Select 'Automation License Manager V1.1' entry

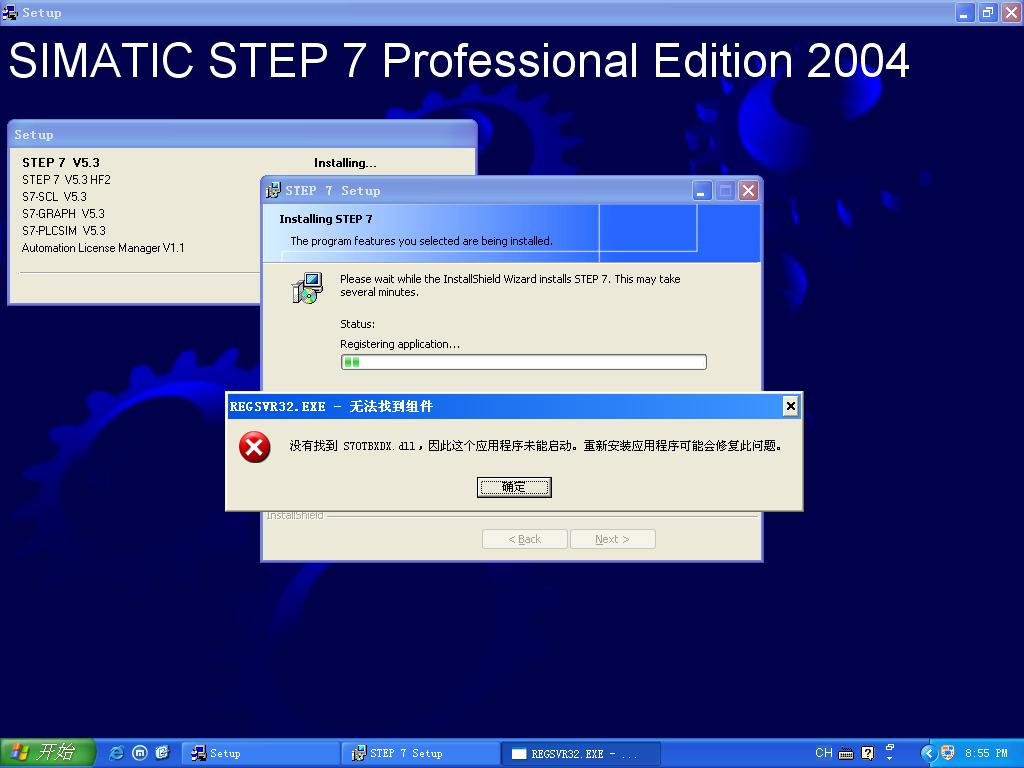(103, 248)
